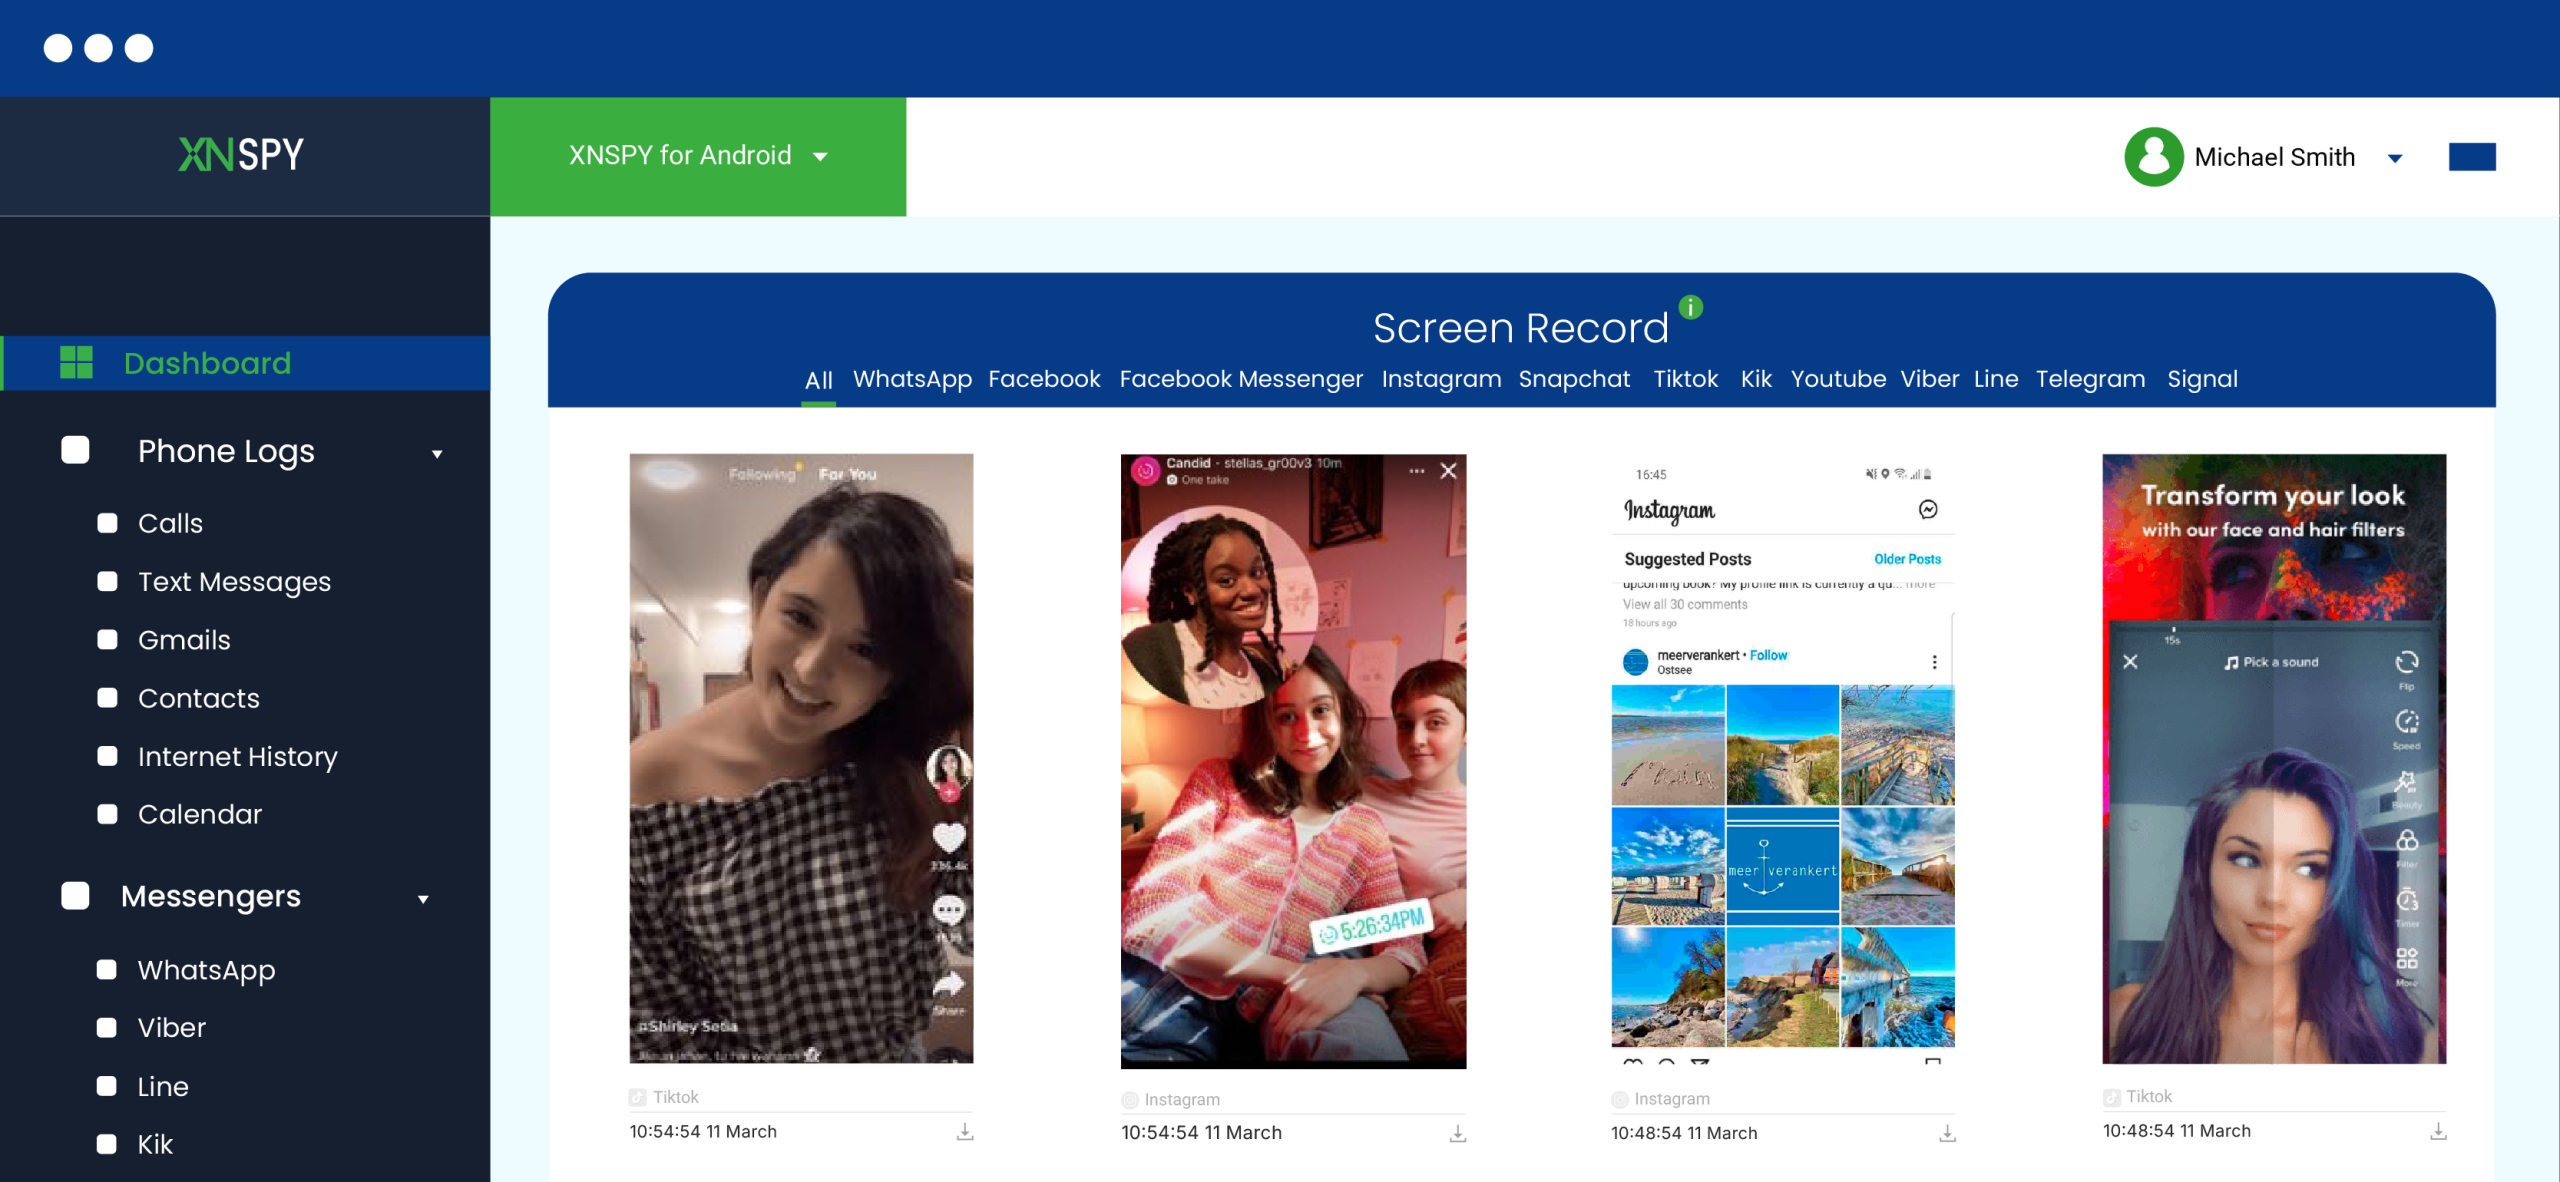The height and width of the screenshot is (1182, 2560).
Task: Click the XNSPY logo
Action: 241,155
